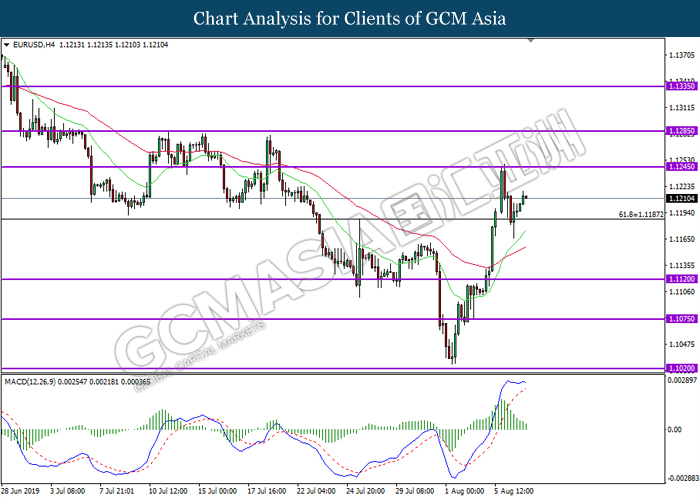Select the 1.12450 price level label
The height and width of the screenshot is (500, 700).
[x=681, y=167]
